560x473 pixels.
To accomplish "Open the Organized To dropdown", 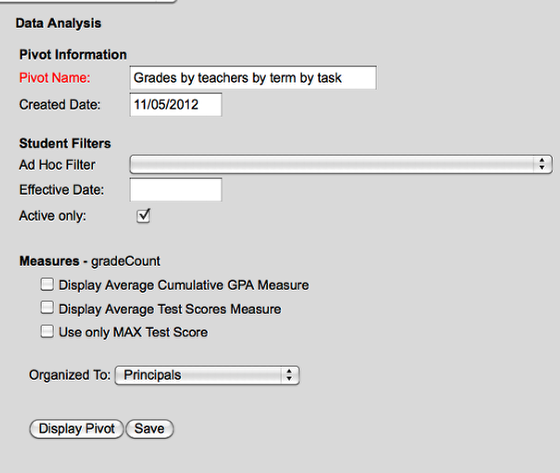I will [207, 375].
